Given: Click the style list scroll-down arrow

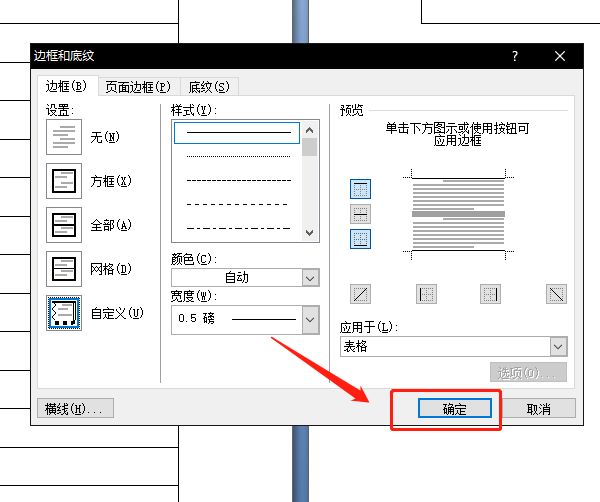Looking at the screenshot, I should pos(310,233).
